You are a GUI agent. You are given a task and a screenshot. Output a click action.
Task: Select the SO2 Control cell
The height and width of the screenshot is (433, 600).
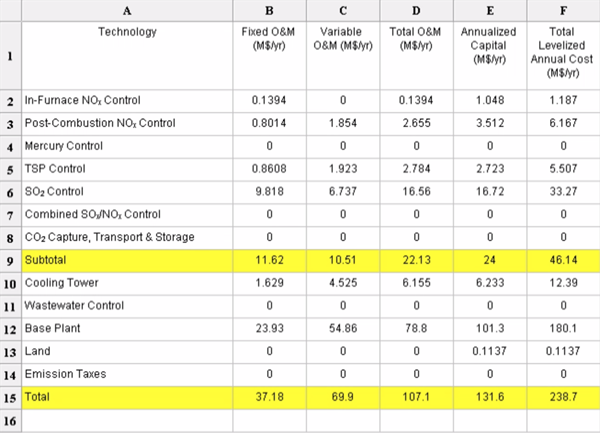click(x=127, y=192)
